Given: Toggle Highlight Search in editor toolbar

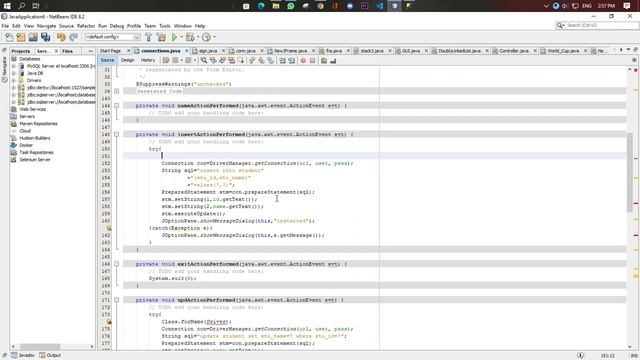Looking at the screenshot, I should pyautogui.click(x=231, y=60).
